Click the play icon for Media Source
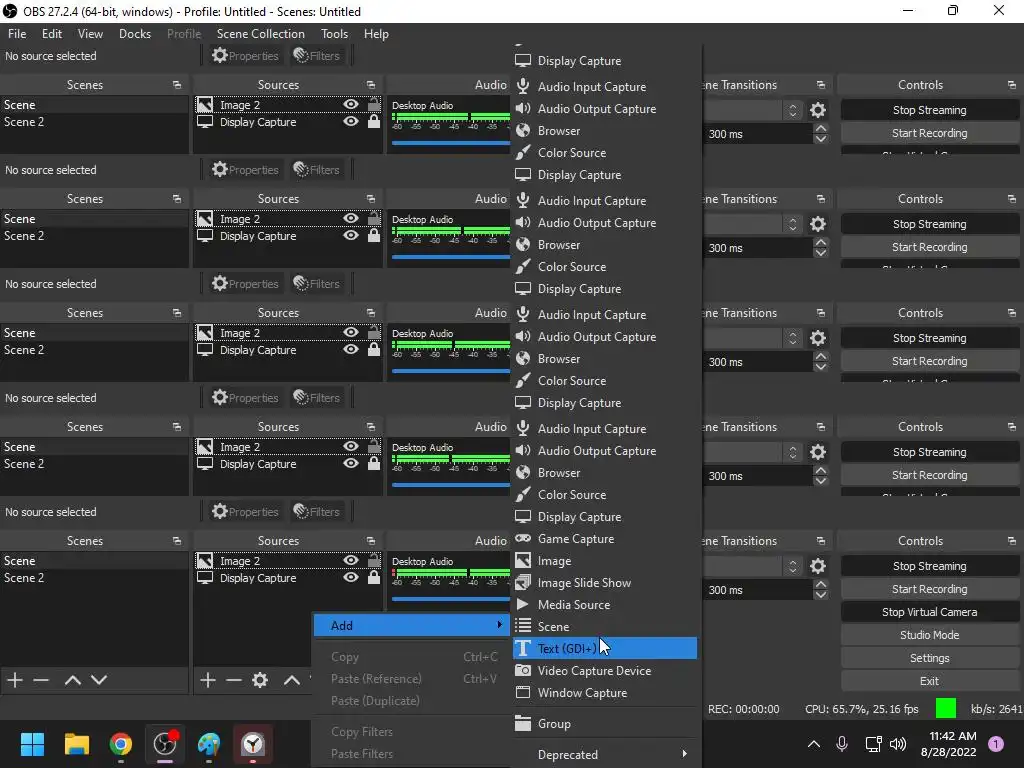 (523, 604)
